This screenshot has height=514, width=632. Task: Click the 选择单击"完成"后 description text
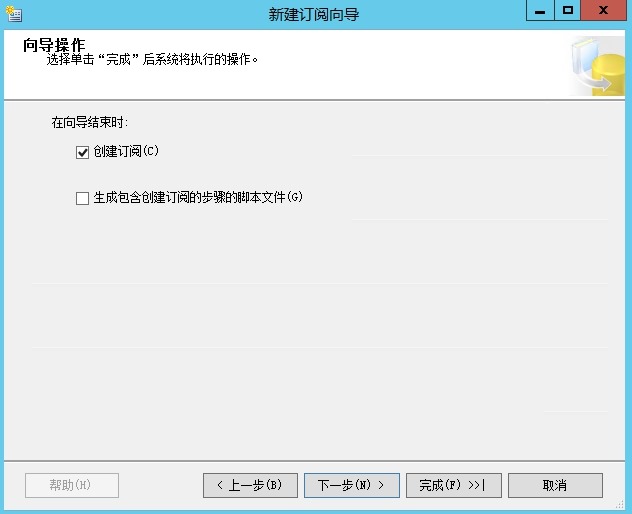tap(152, 60)
